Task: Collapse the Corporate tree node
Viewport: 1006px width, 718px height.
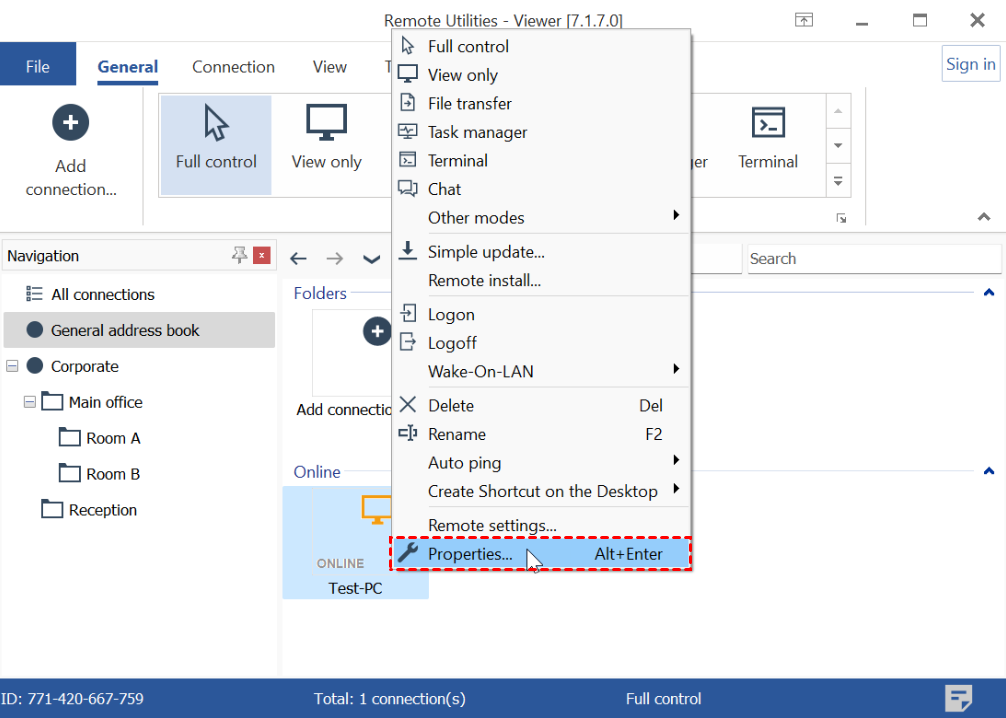Action: pos(12,366)
